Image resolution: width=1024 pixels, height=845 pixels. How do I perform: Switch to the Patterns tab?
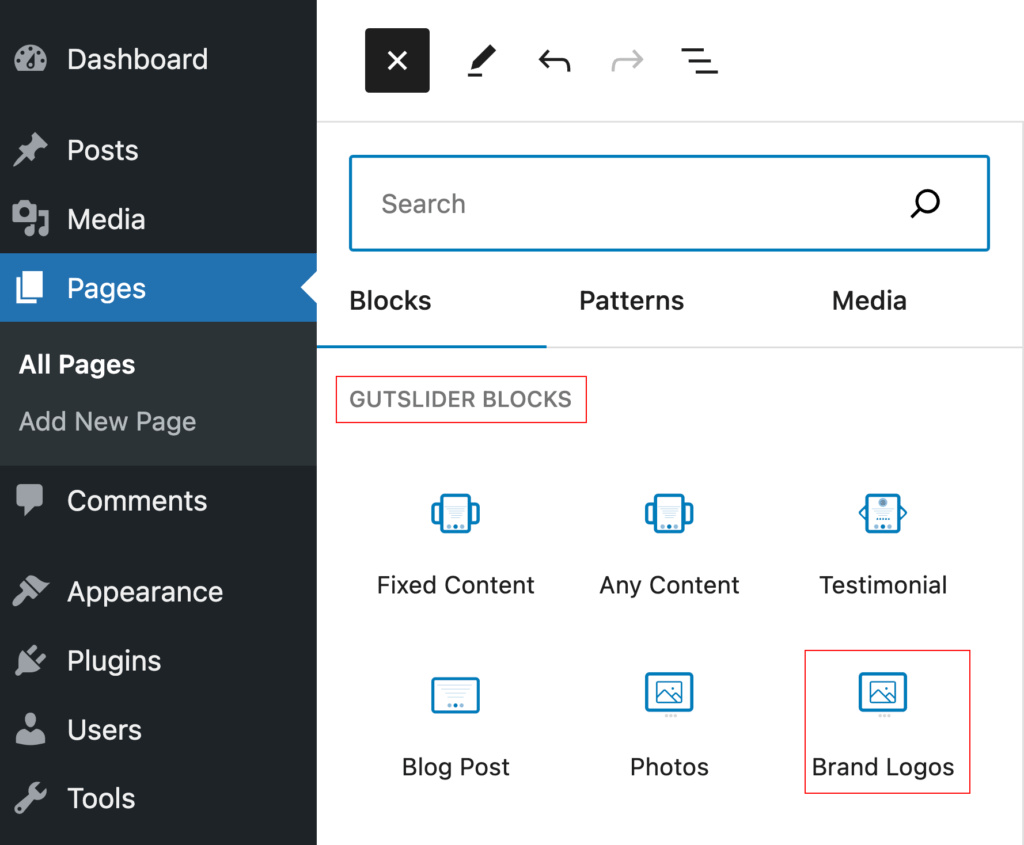tap(631, 301)
